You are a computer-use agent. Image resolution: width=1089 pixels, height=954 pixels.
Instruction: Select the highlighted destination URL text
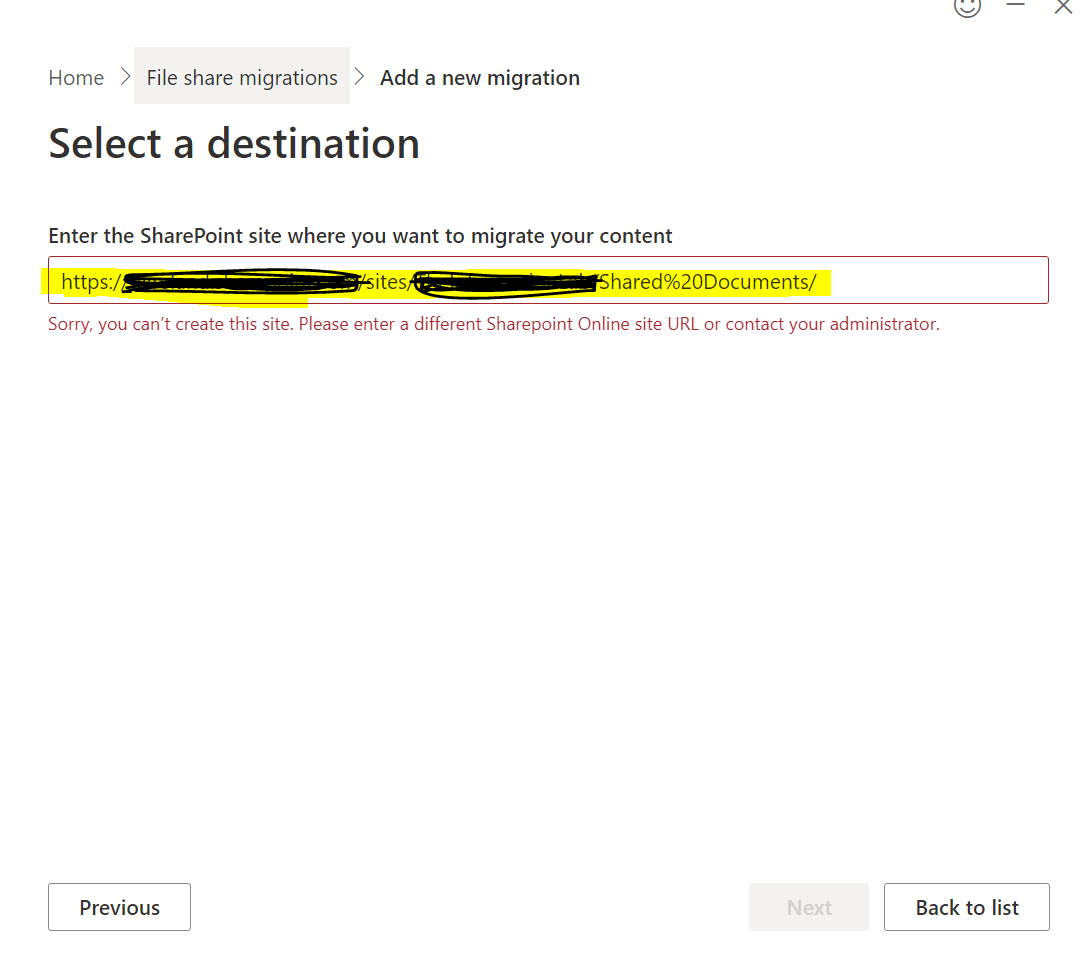pos(440,281)
